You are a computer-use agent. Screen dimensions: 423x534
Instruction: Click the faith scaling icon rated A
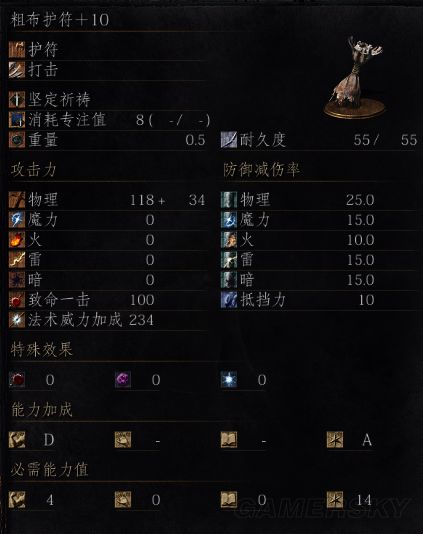(335, 440)
